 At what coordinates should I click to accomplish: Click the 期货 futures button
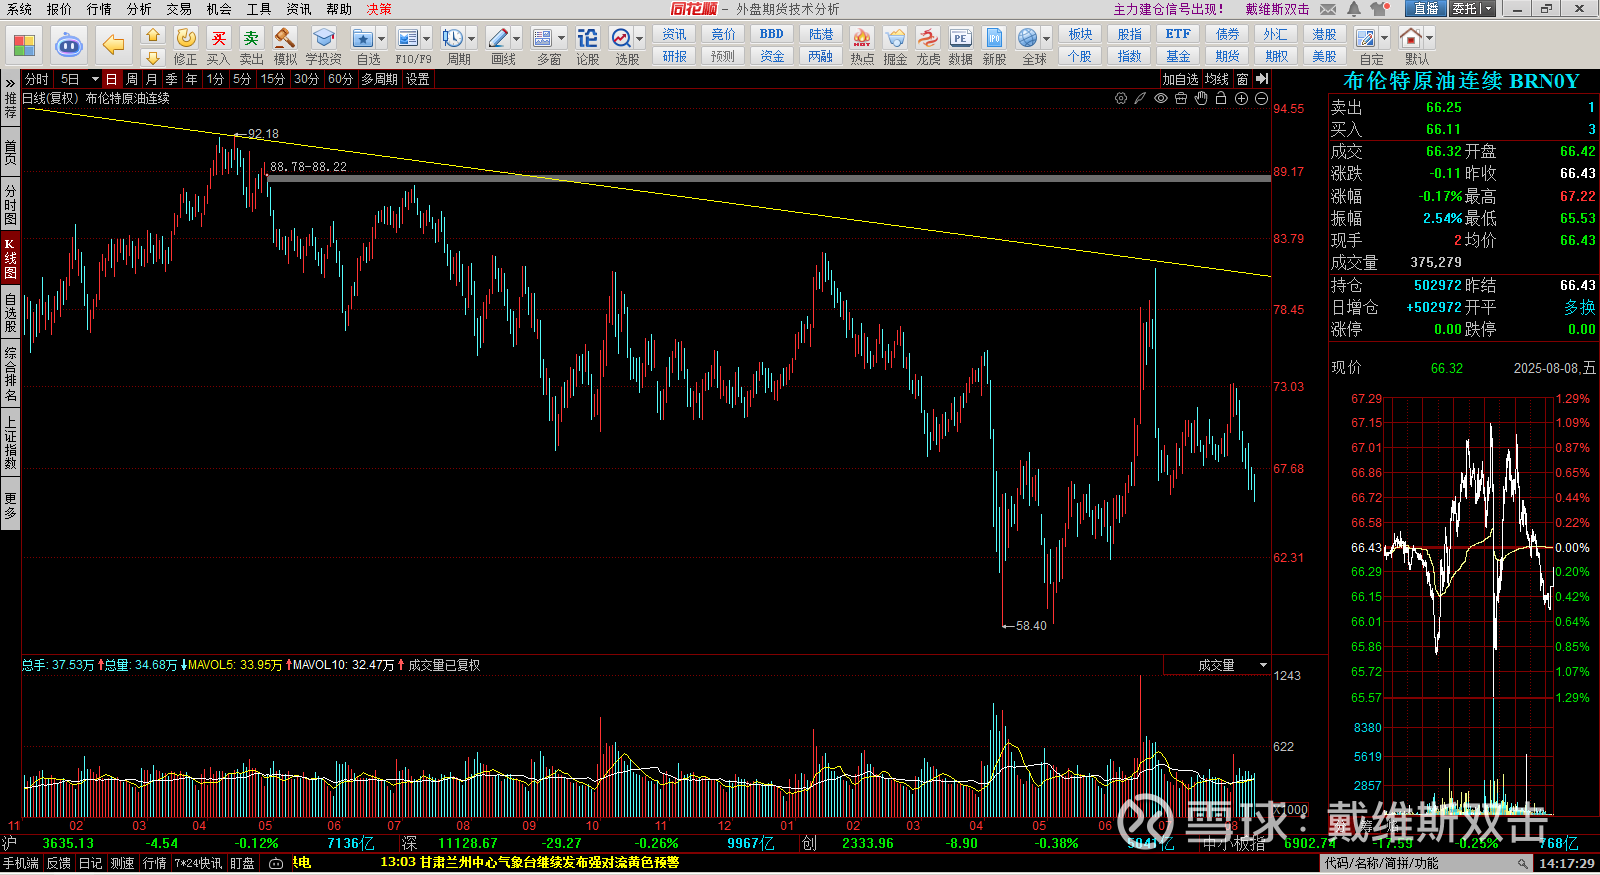[1227, 57]
